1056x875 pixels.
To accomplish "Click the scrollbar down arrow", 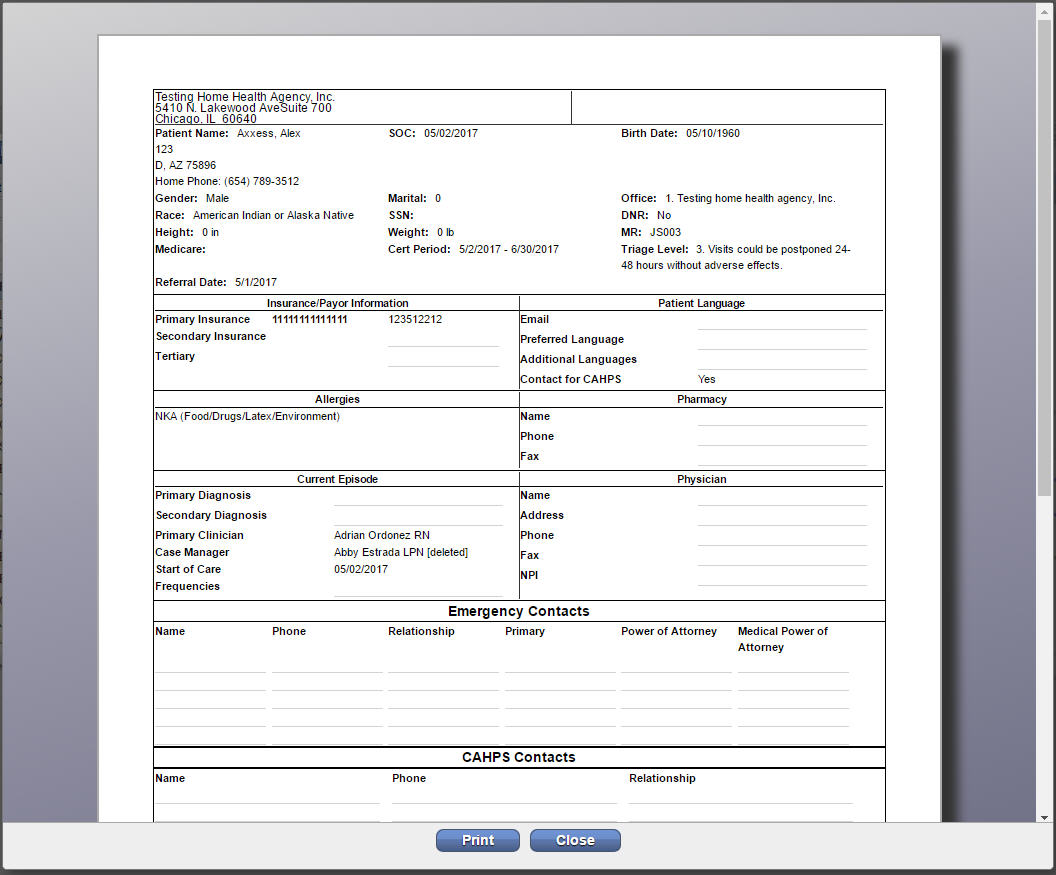I will point(1044,818).
